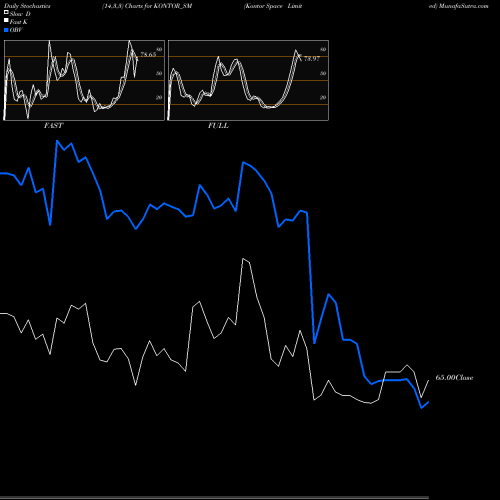Open the FAST stochastic thumbnail chart
The height and width of the screenshot is (500, 500).
pos(84,80)
